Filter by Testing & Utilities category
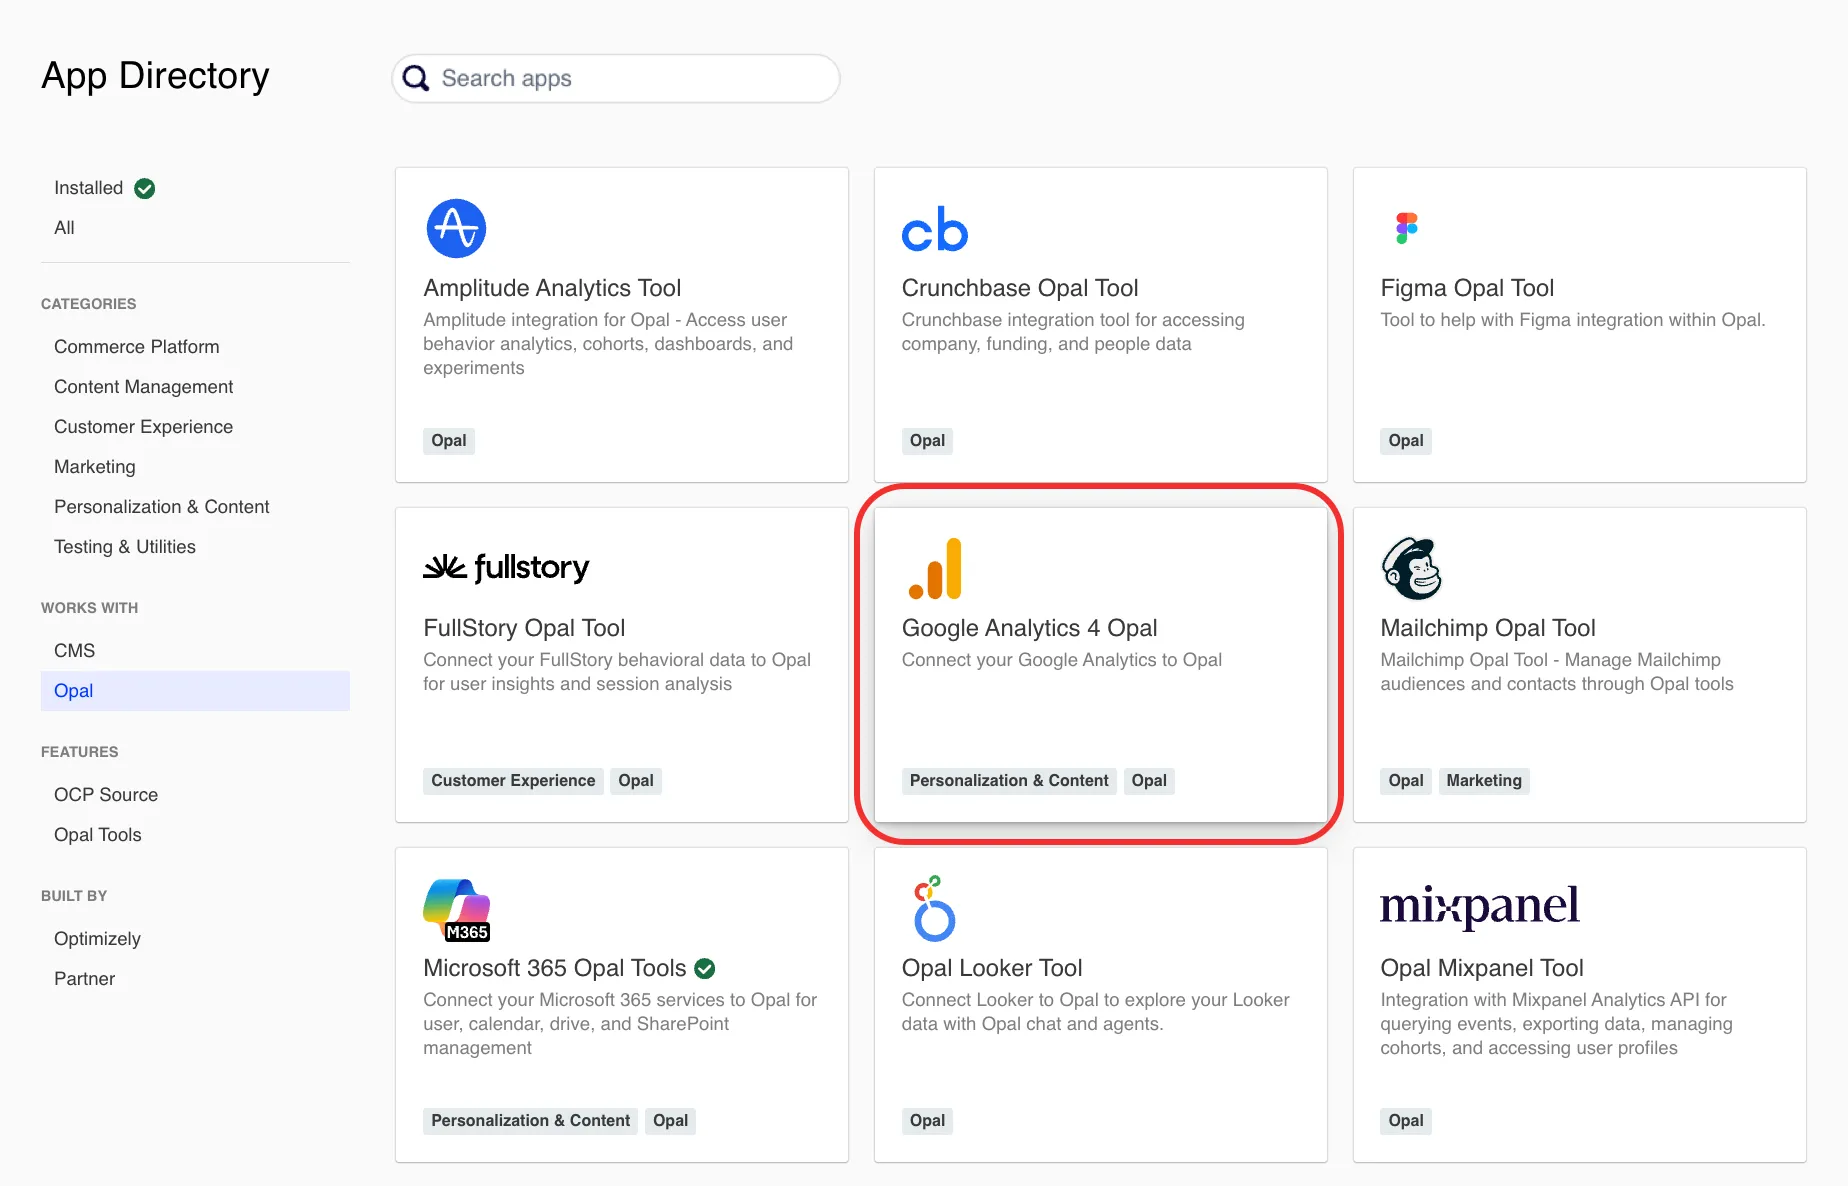Image resolution: width=1848 pixels, height=1186 pixels. tap(125, 547)
